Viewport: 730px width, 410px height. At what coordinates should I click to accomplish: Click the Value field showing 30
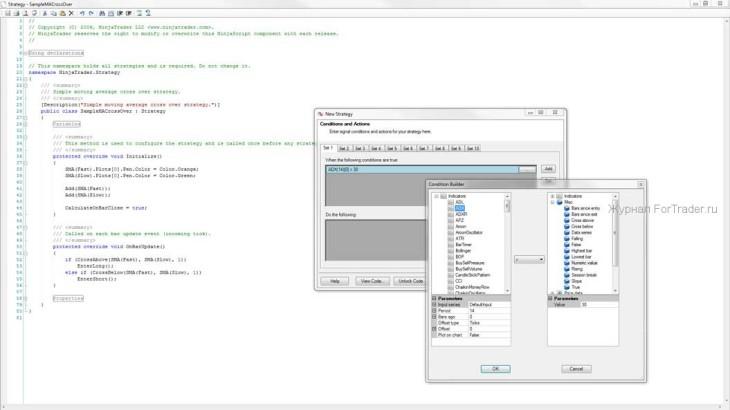click(599, 304)
